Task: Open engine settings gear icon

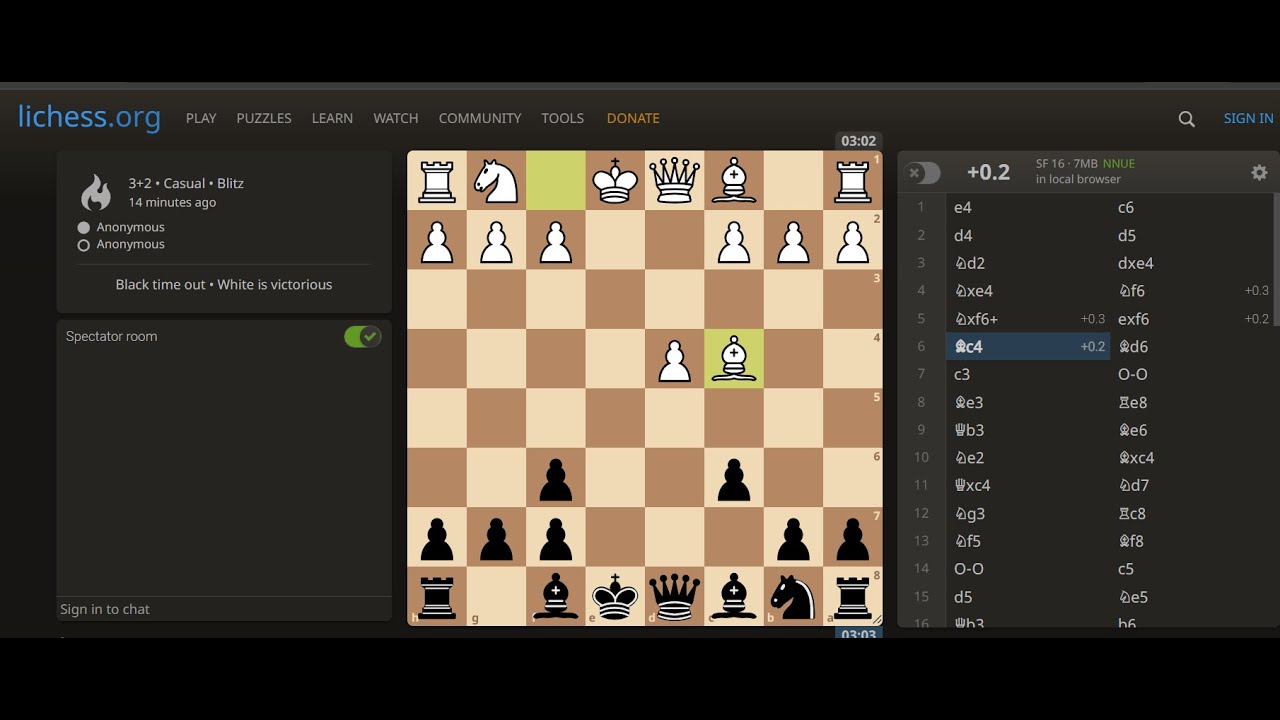Action: (1259, 172)
